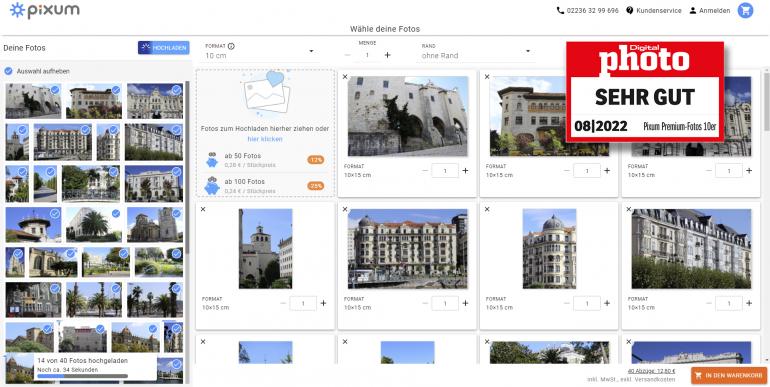Open the round blue shopping cart icon
The image size is (770, 387).
[x=745, y=10]
